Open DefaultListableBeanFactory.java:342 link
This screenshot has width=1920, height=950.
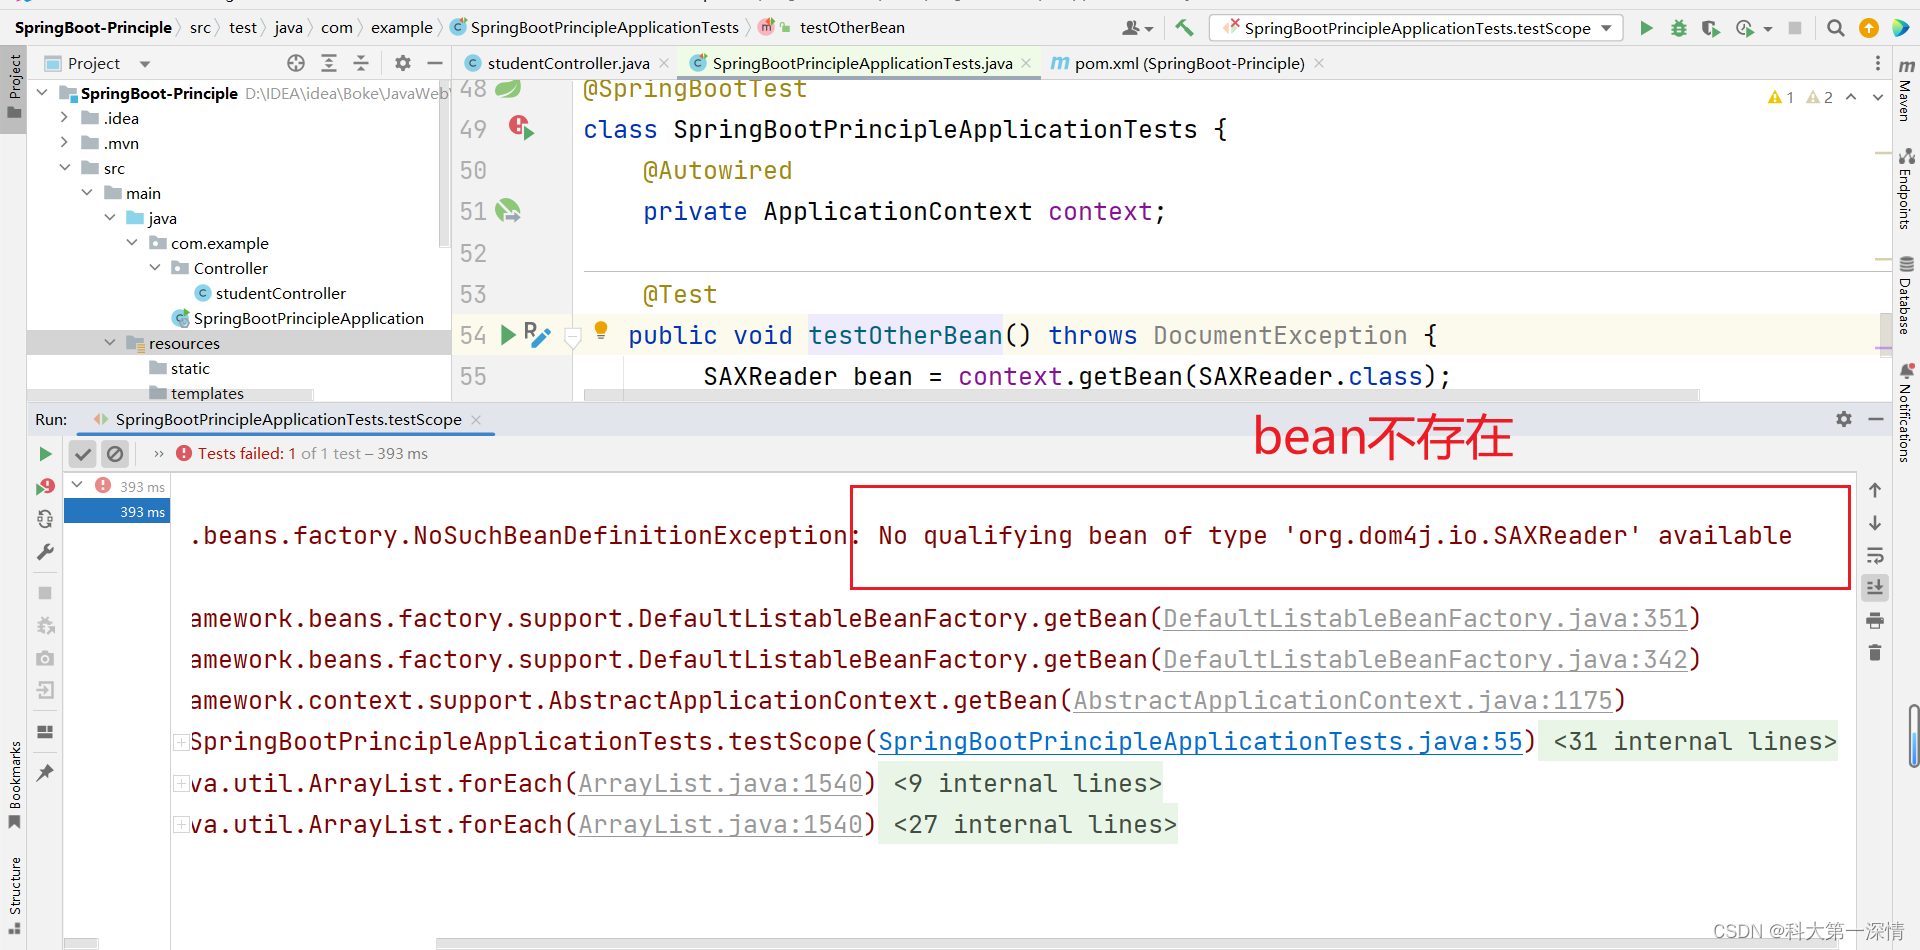tap(1425, 660)
